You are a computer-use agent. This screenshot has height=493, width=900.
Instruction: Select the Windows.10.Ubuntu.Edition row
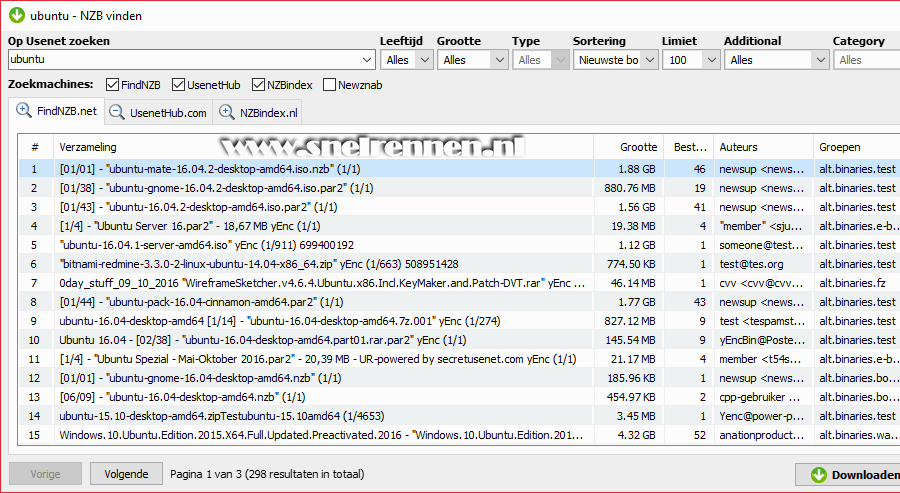click(459, 434)
